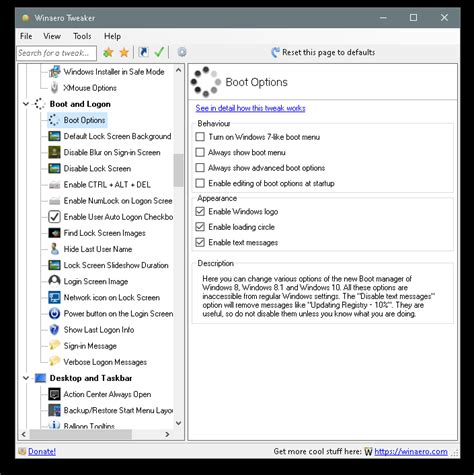474x475 pixels.
Task: Open the Help menu
Action: [112, 36]
